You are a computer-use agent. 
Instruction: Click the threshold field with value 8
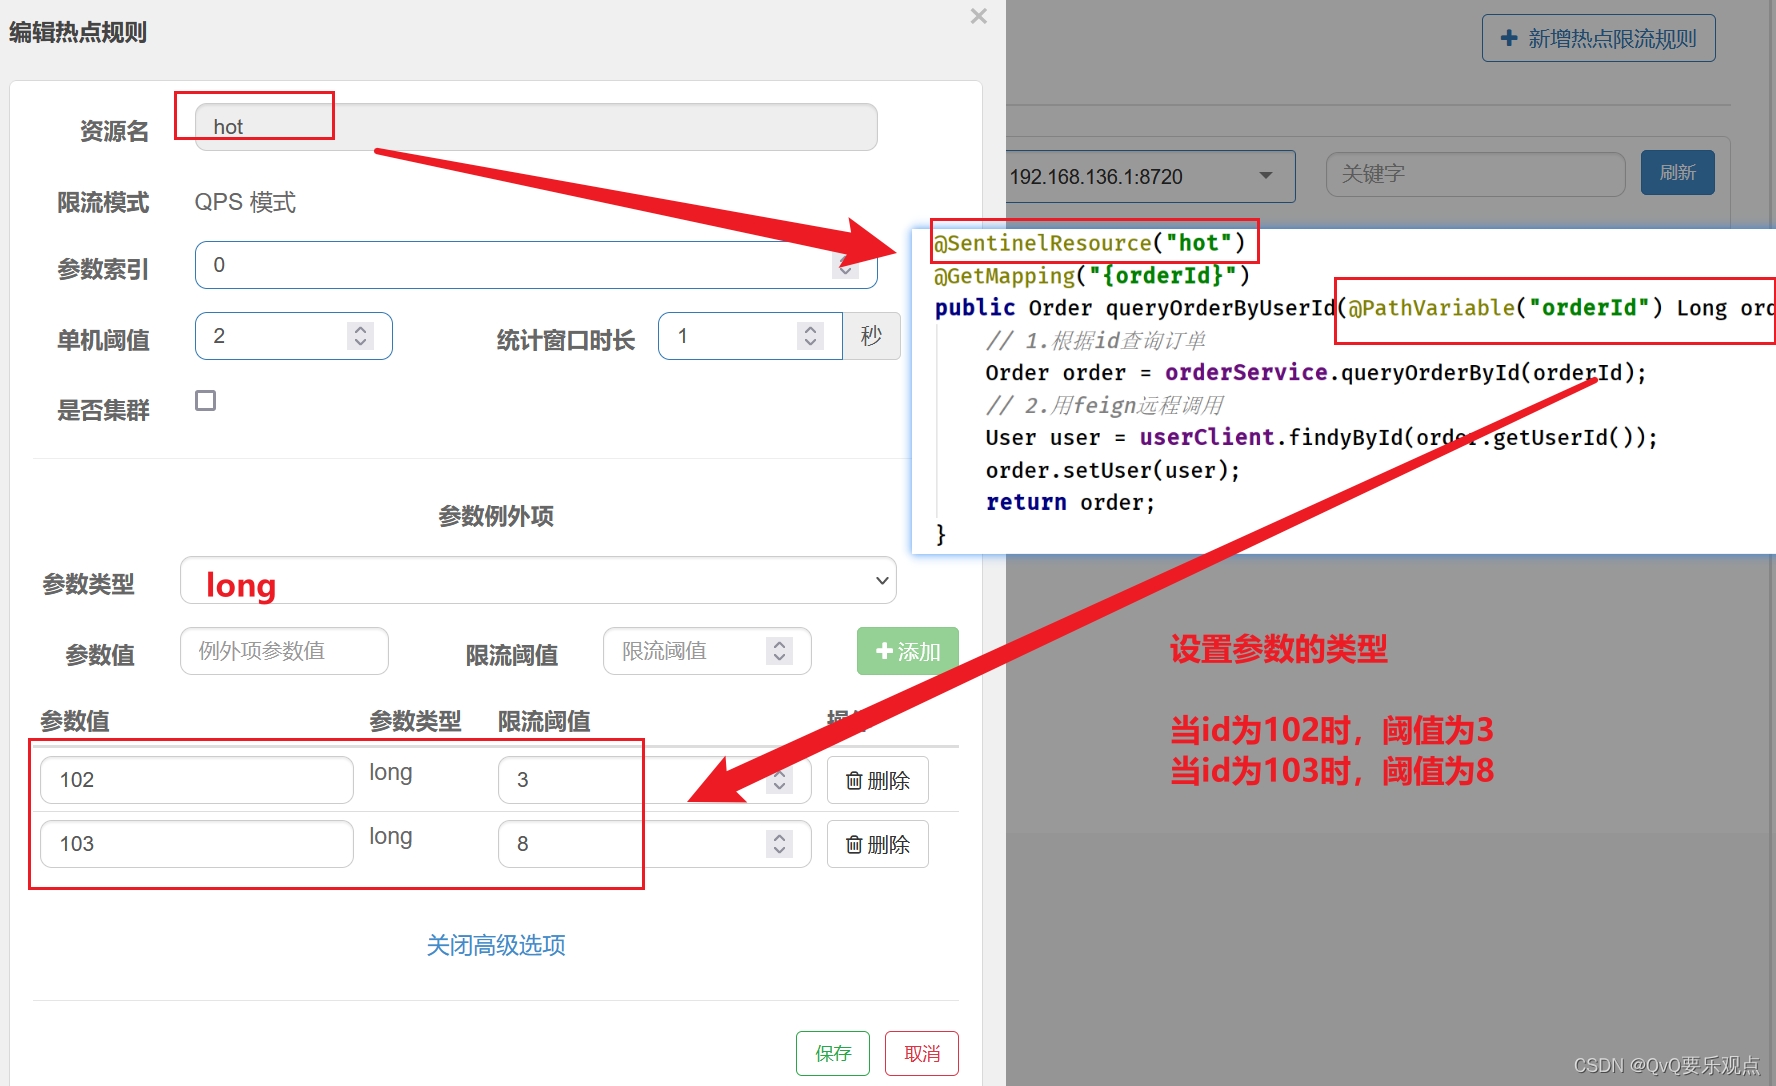[x=654, y=844]
